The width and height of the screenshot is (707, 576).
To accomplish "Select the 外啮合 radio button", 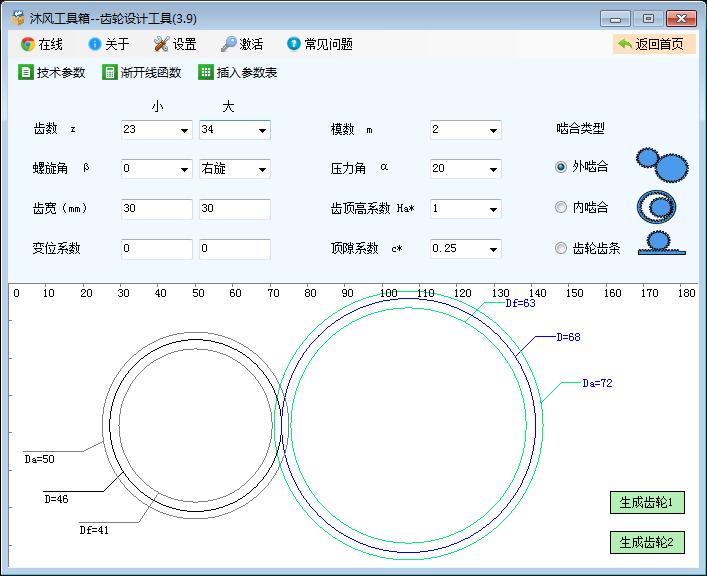I will point(561,167).
